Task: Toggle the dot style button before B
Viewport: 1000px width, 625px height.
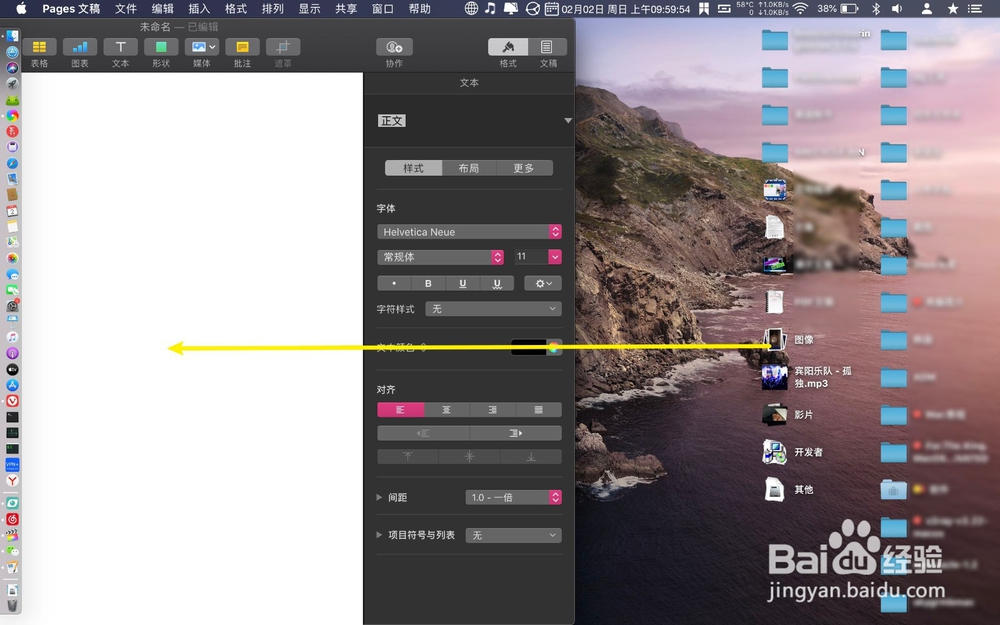Action: tap(394, 283)
